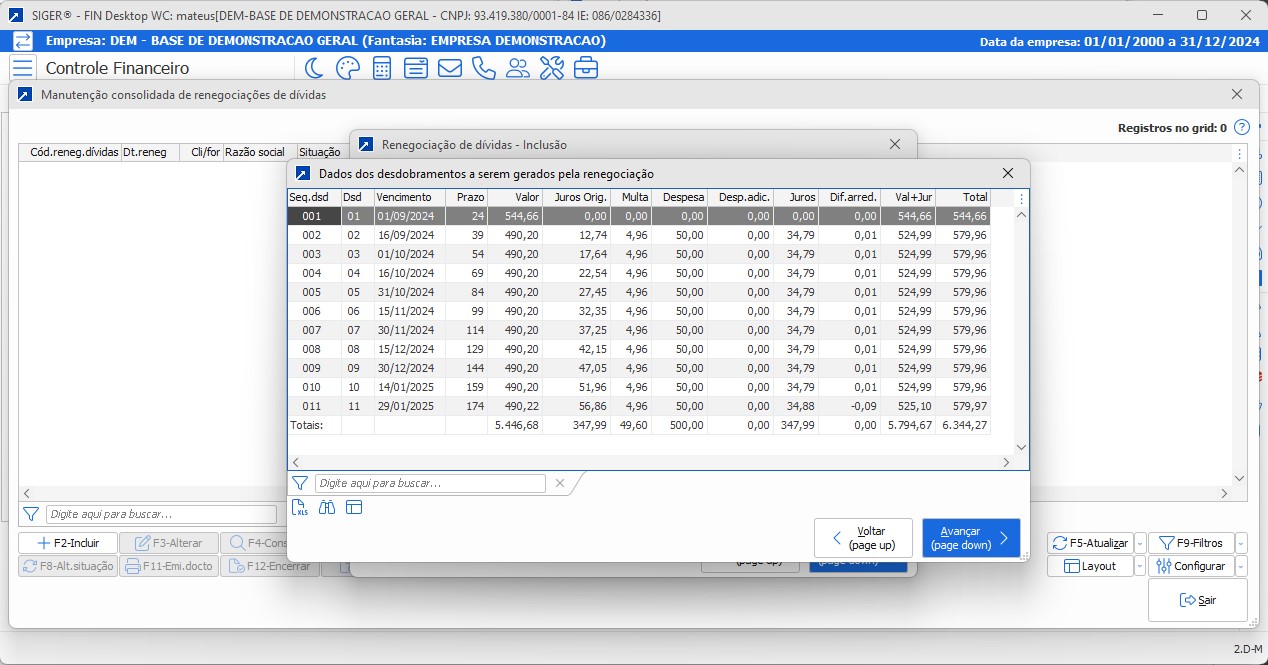Open the color palette theme icon

coord(347,68)
